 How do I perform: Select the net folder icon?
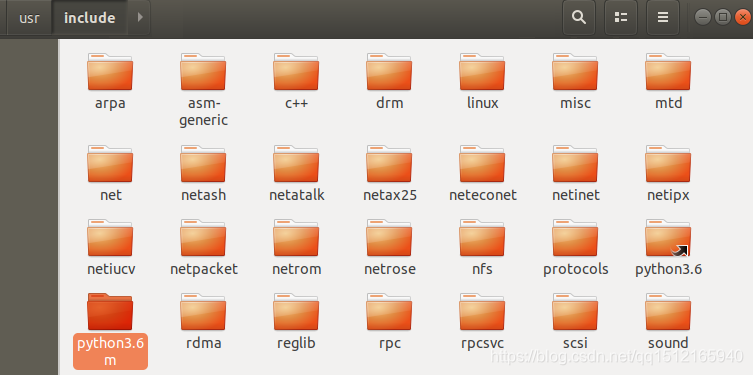[x=110, y=164]
